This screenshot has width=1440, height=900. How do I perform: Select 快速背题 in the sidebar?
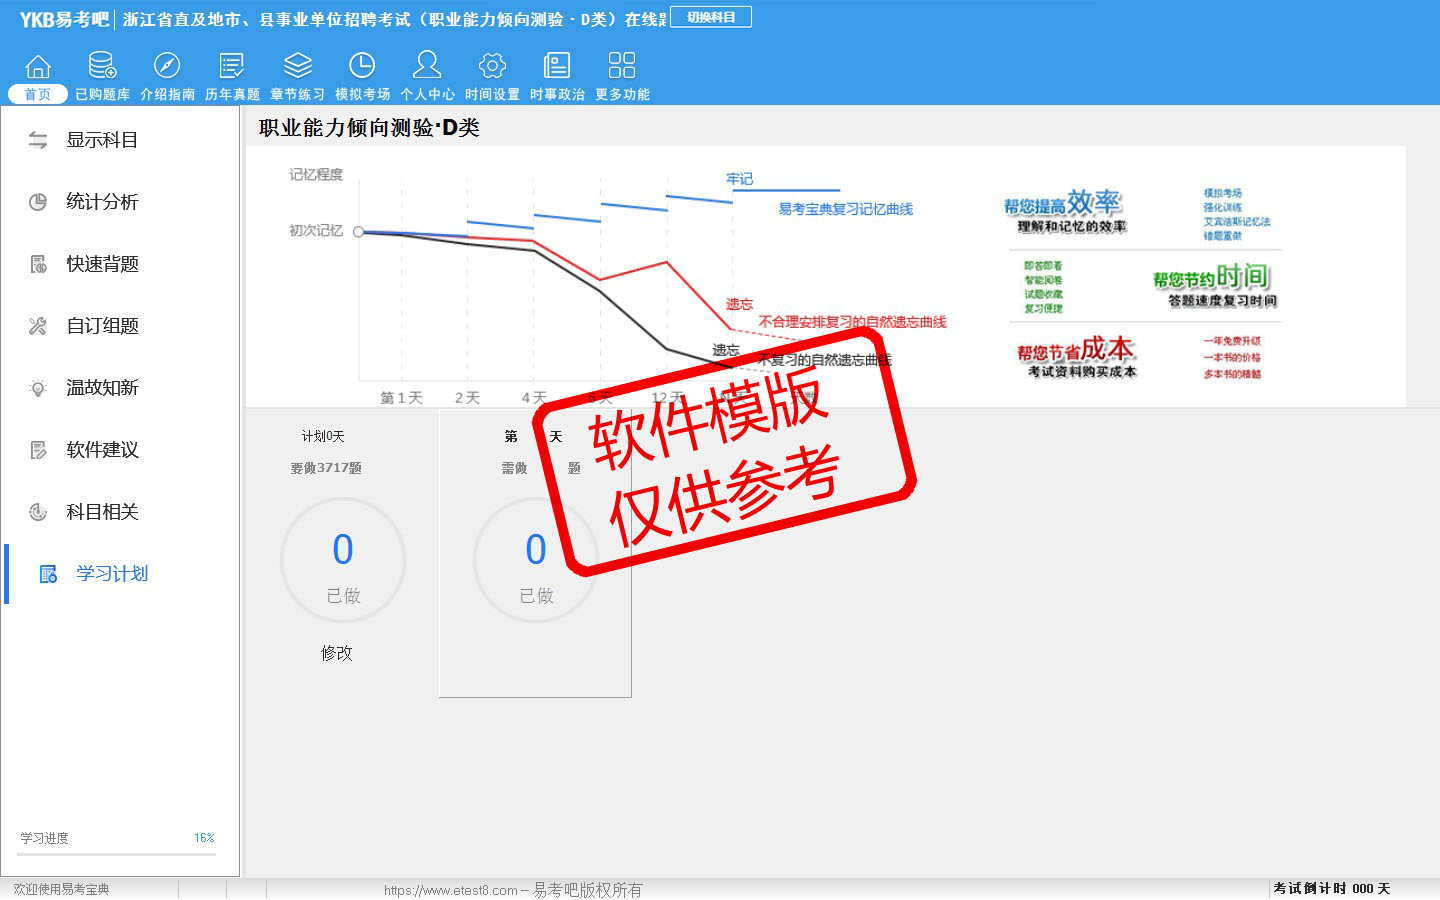tap(101, 264)
